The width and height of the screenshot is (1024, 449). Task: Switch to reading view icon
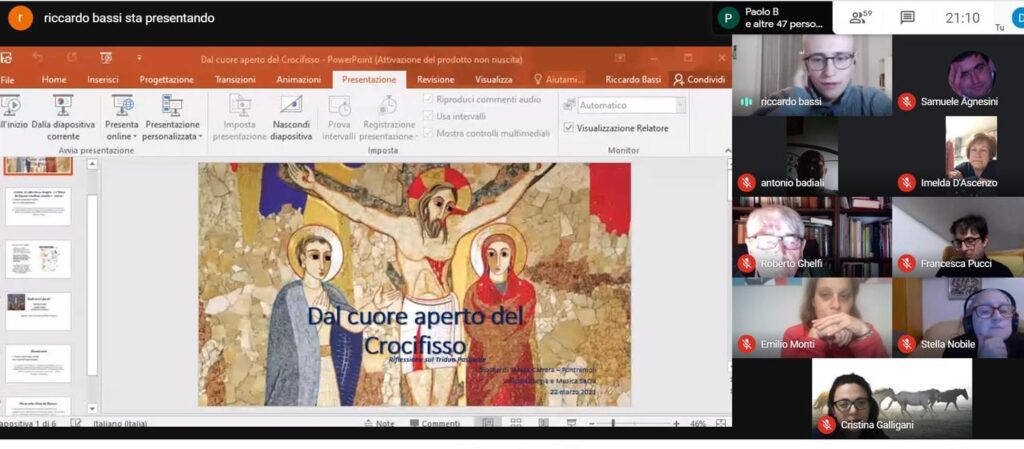(x=543, y=423)
